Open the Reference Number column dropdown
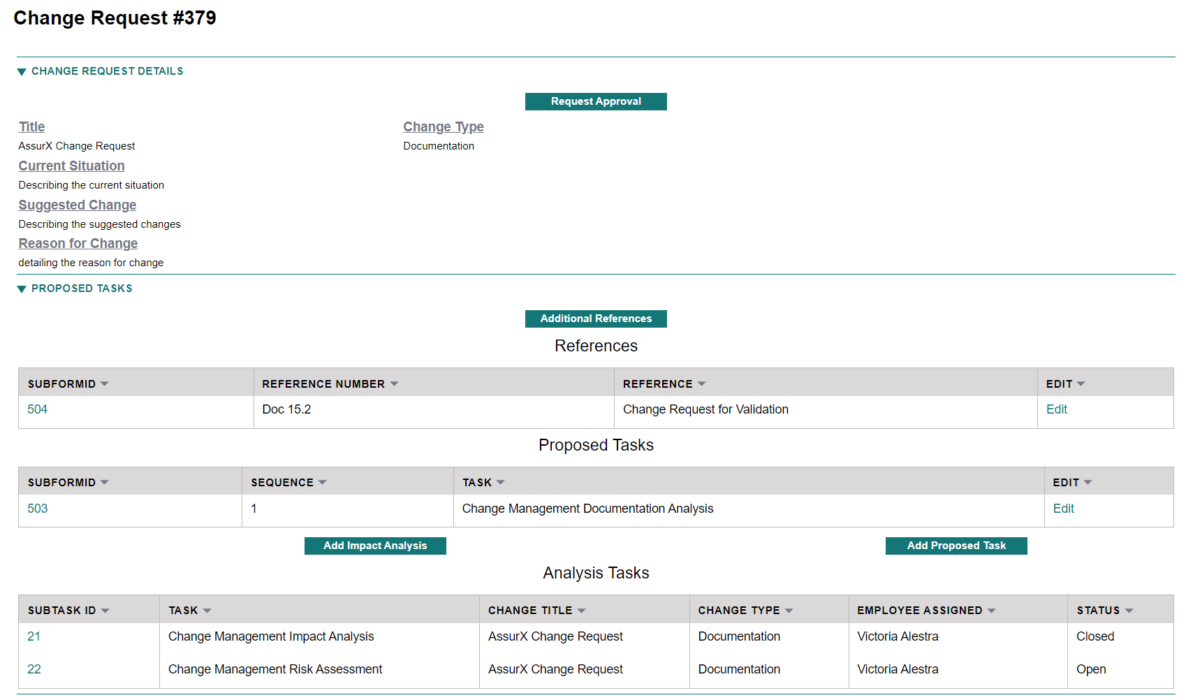 point(397,383)
